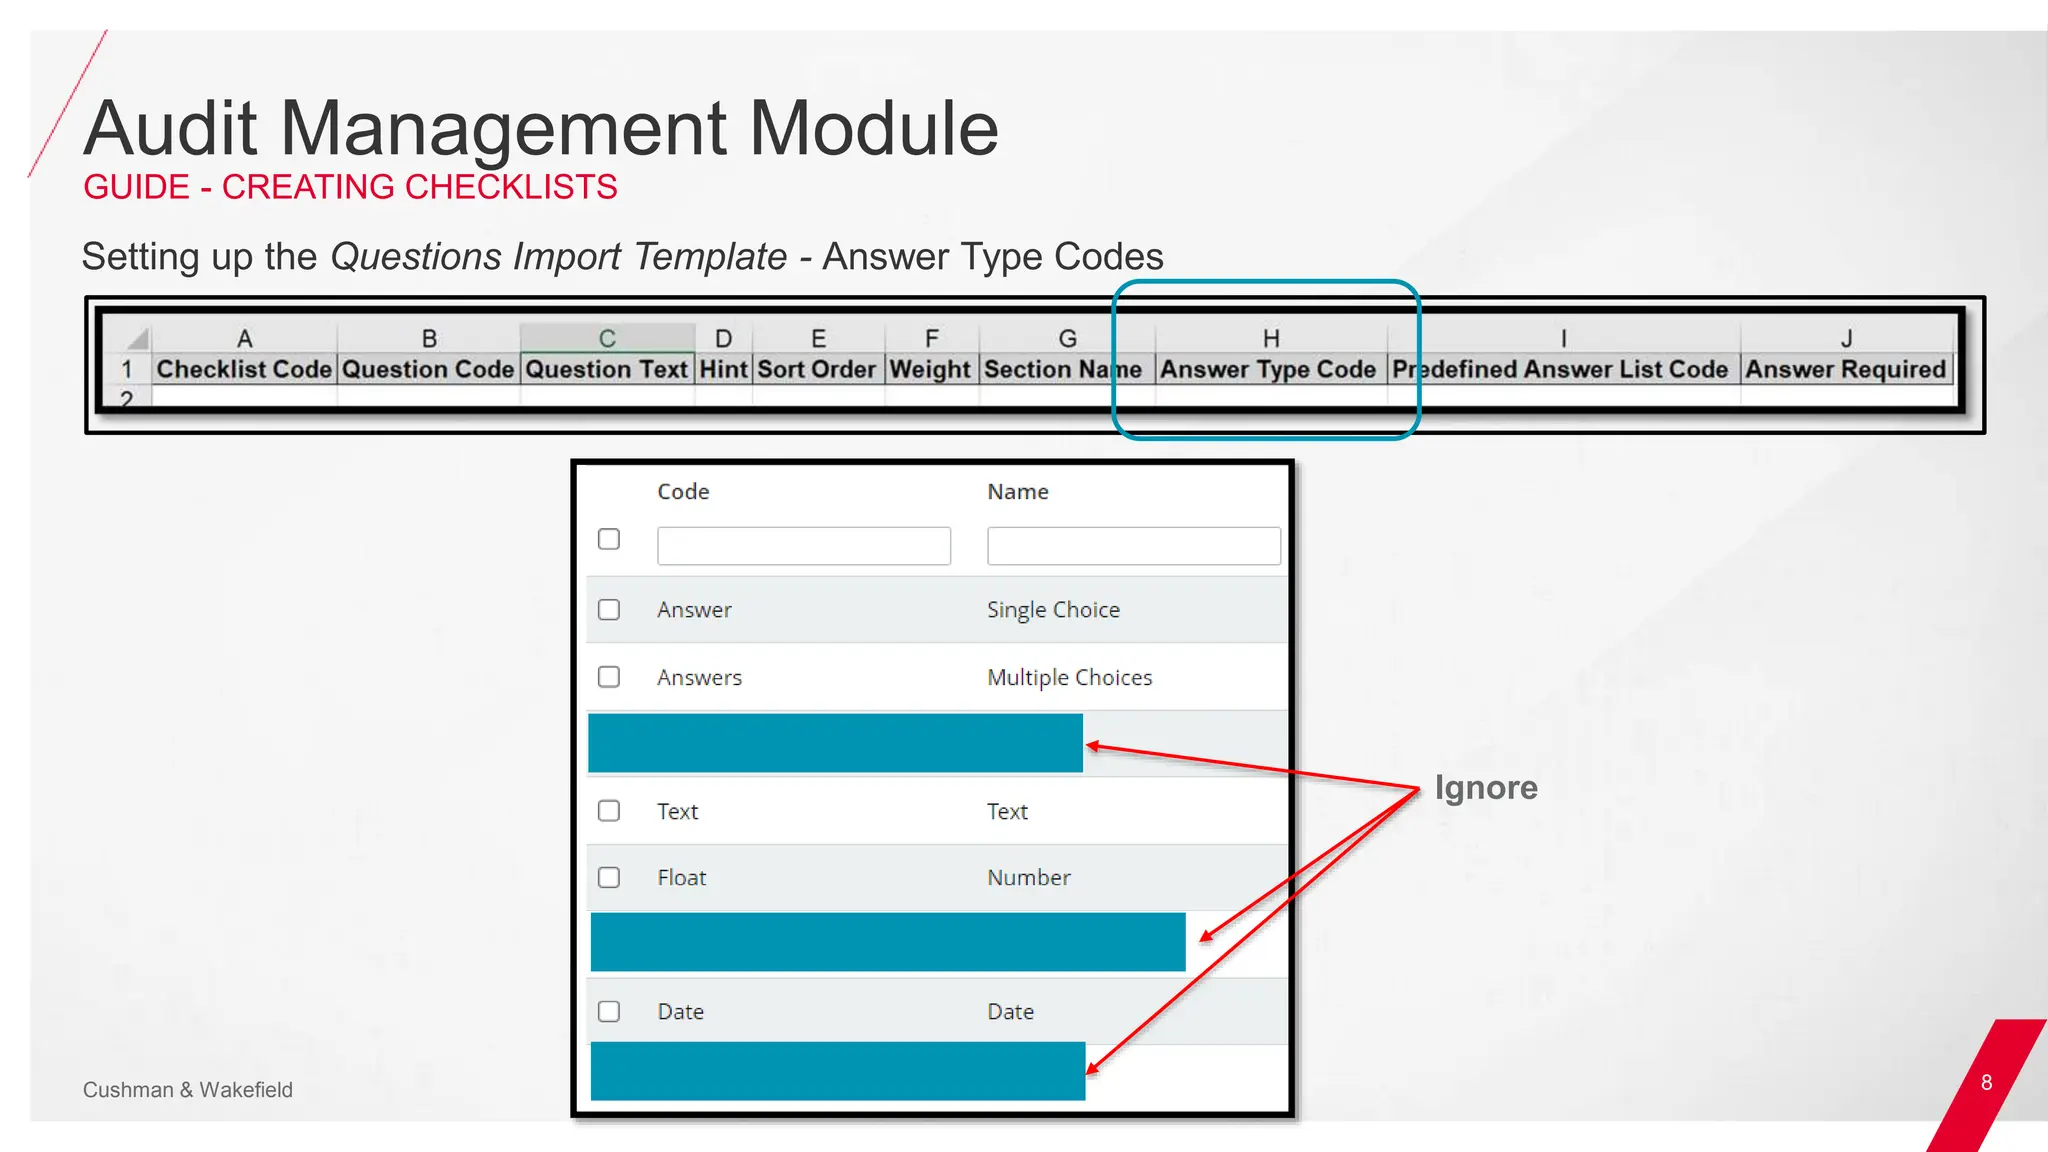Screen dimensions: 2048x1152
Task: Select the Answer Required header cell
Action: click(1845, 369)
